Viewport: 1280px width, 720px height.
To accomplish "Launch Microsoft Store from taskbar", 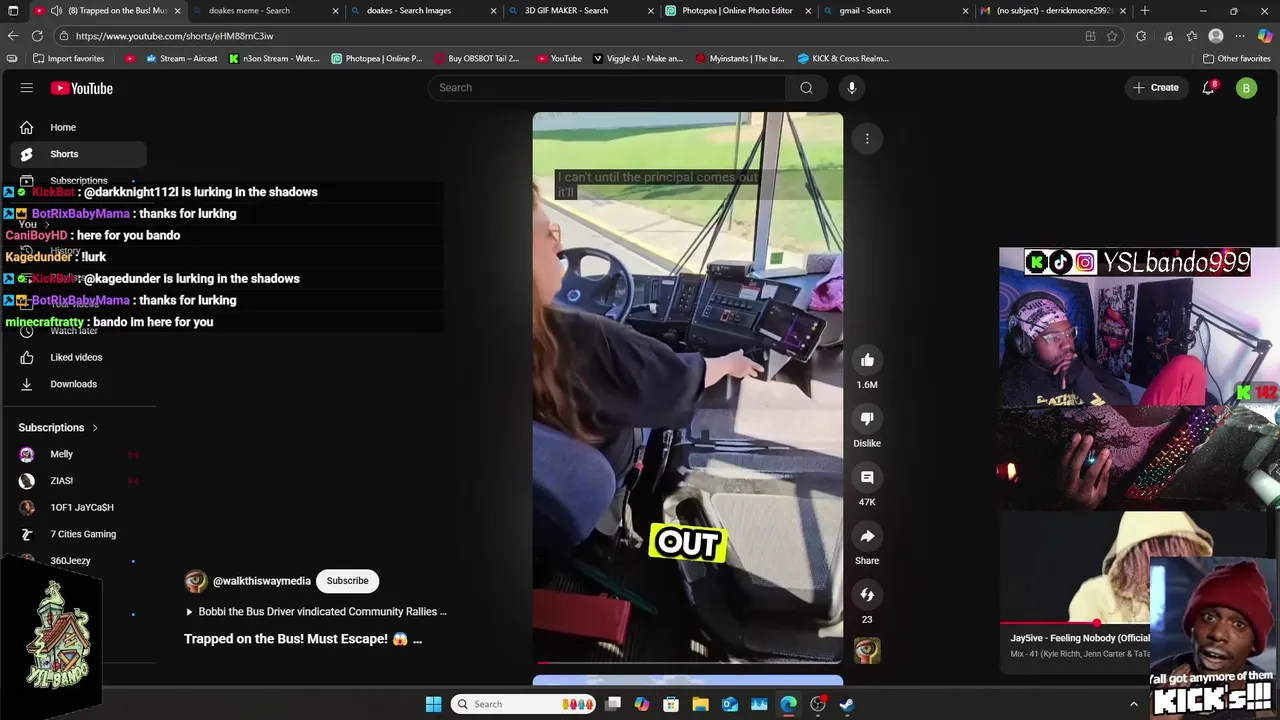I will tap(671, 704).
